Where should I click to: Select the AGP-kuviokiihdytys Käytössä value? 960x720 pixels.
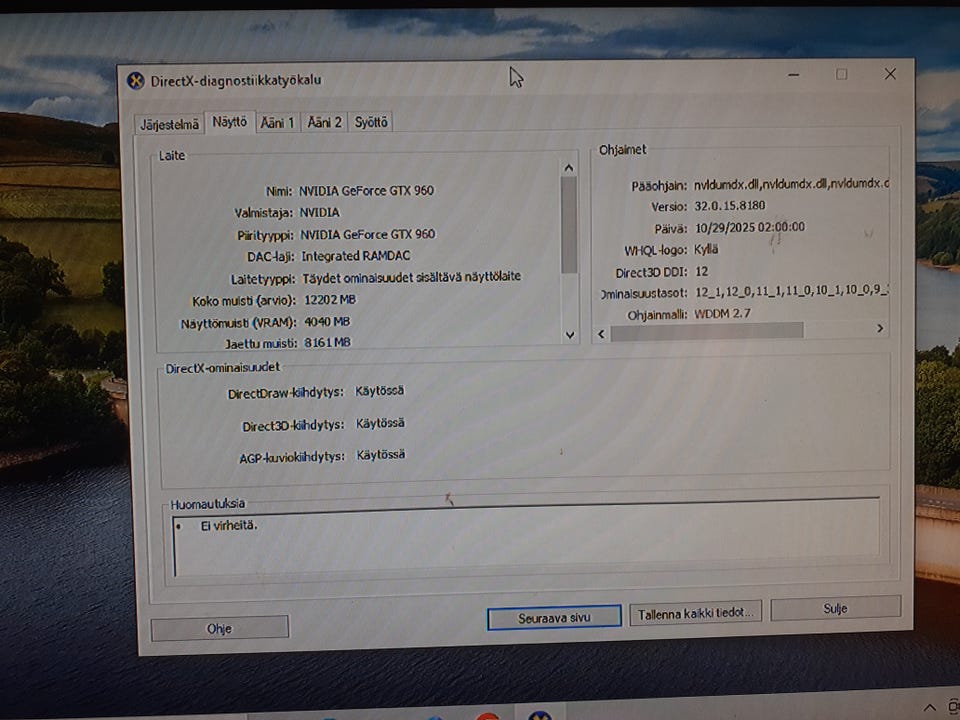[381, 455]
